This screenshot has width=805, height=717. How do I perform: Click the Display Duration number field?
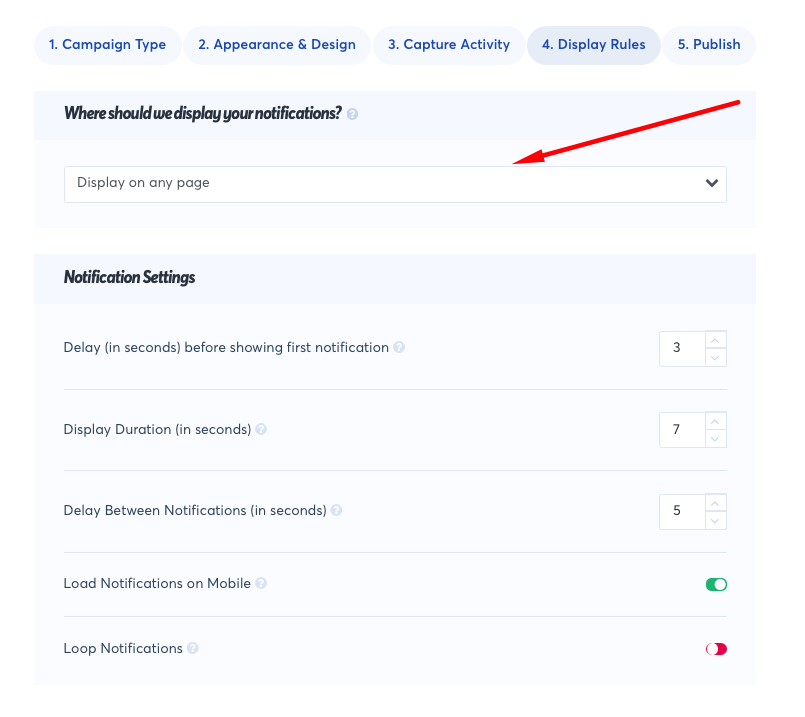click(681, 430)
